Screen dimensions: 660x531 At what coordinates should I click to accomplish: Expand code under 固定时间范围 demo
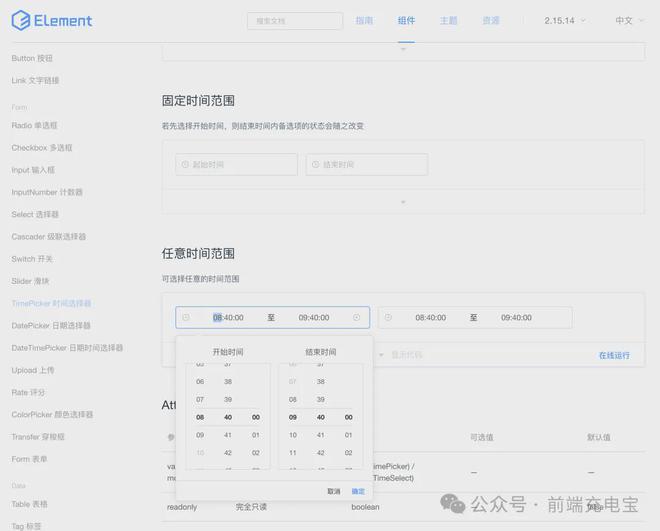tap(403, 202)
